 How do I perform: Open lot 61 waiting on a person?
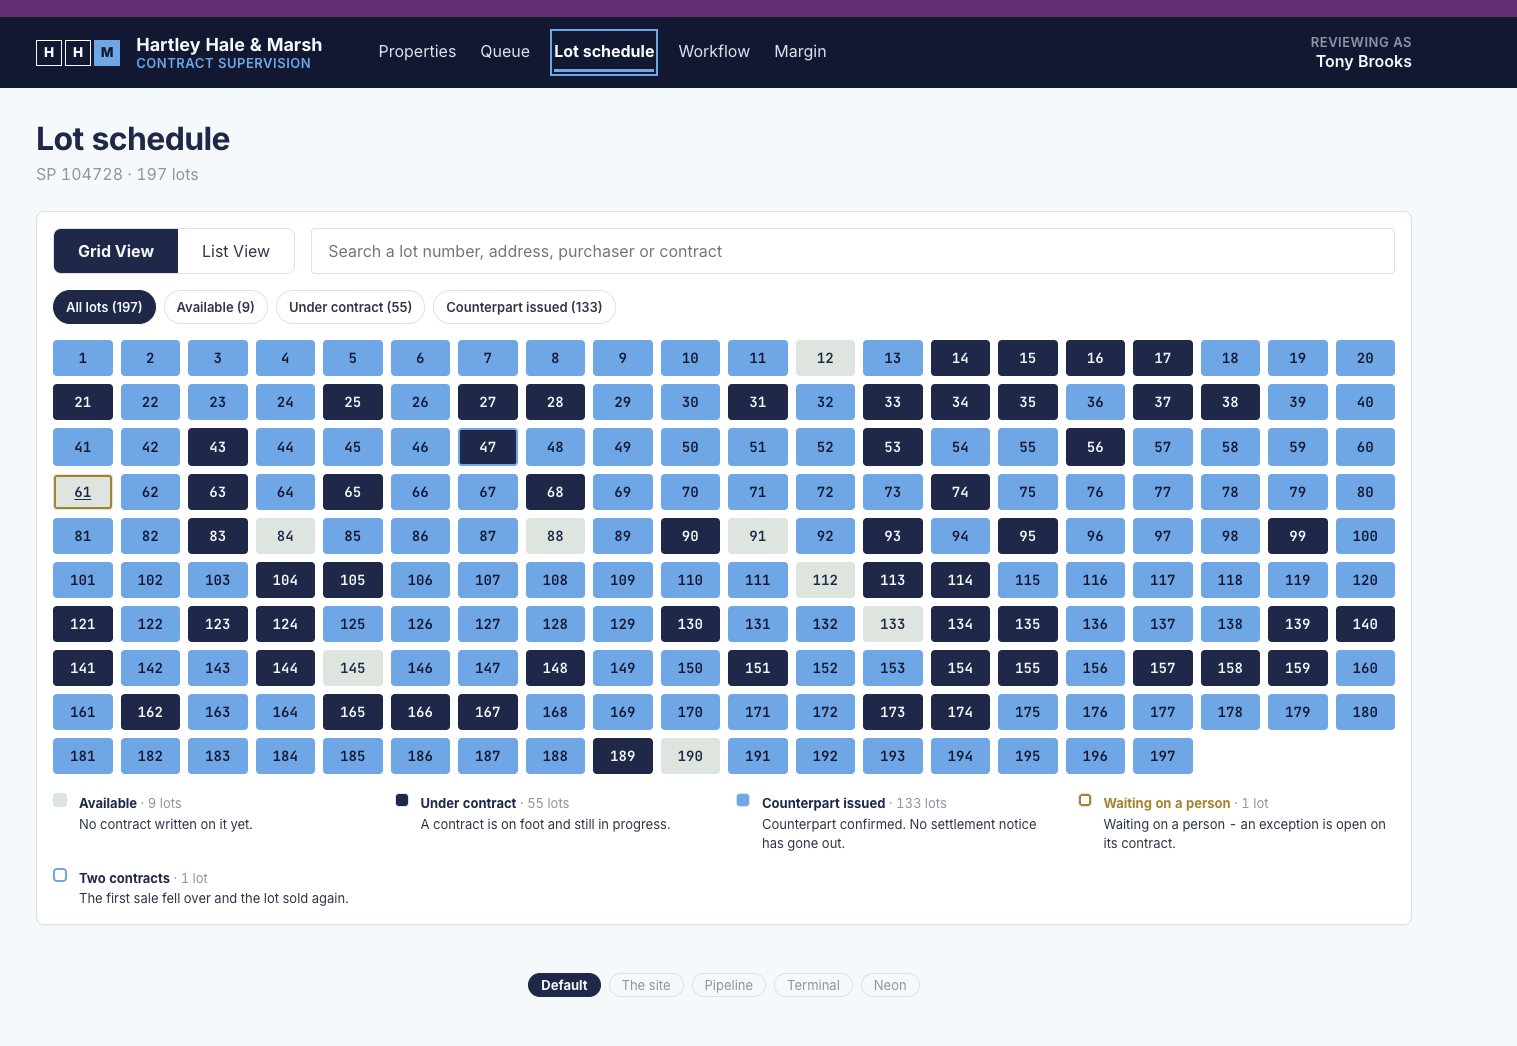(83, 492)
